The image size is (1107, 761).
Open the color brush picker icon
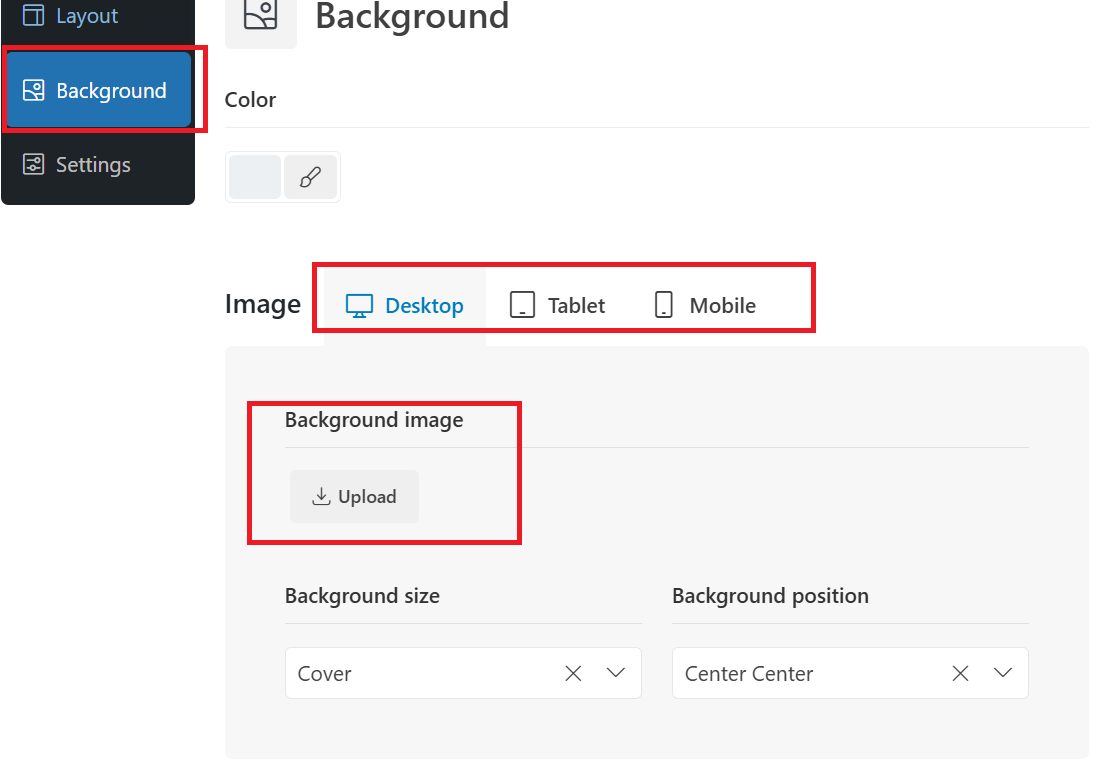310,177
